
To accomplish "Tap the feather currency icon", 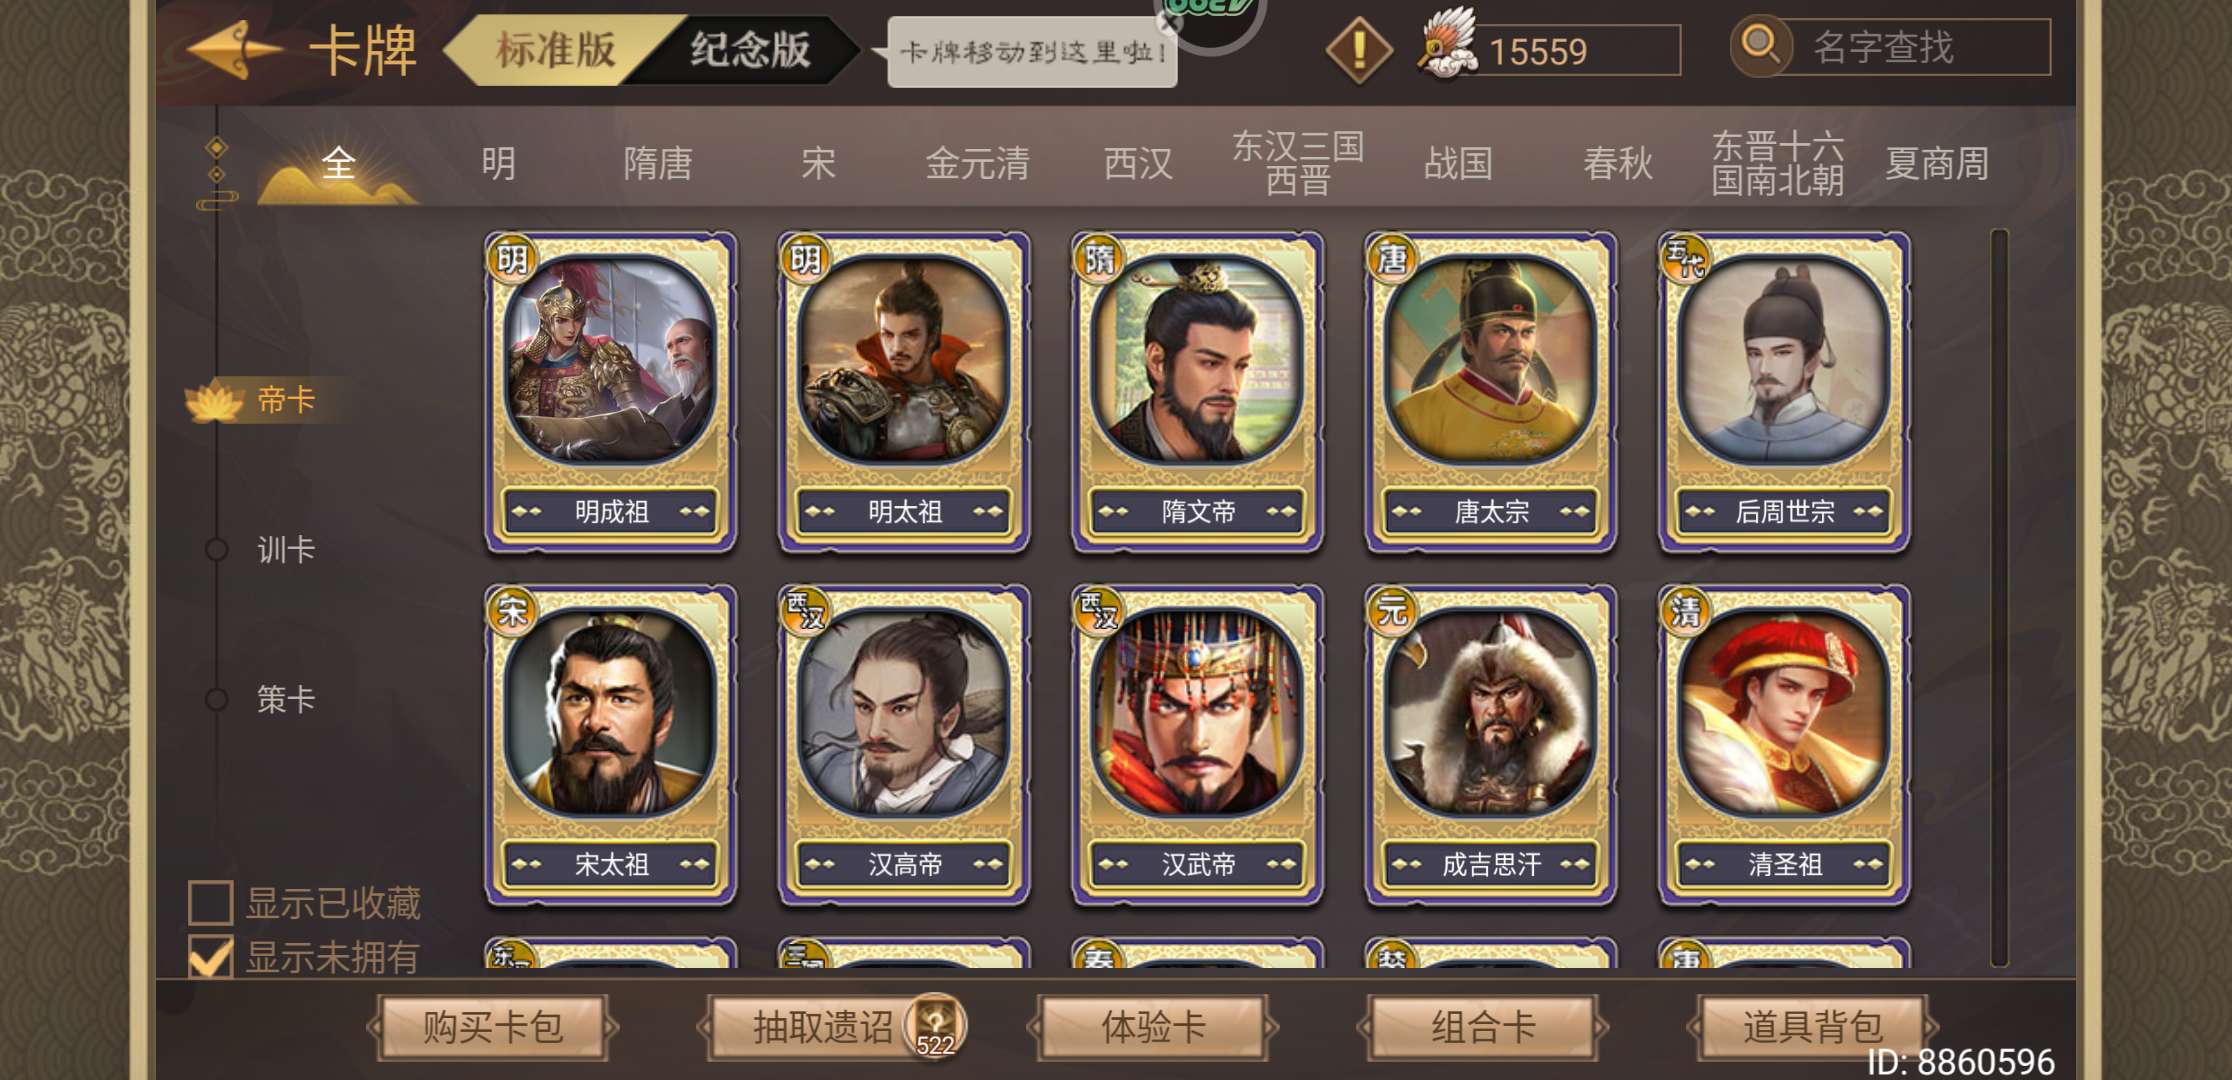I will [1448, 44].
